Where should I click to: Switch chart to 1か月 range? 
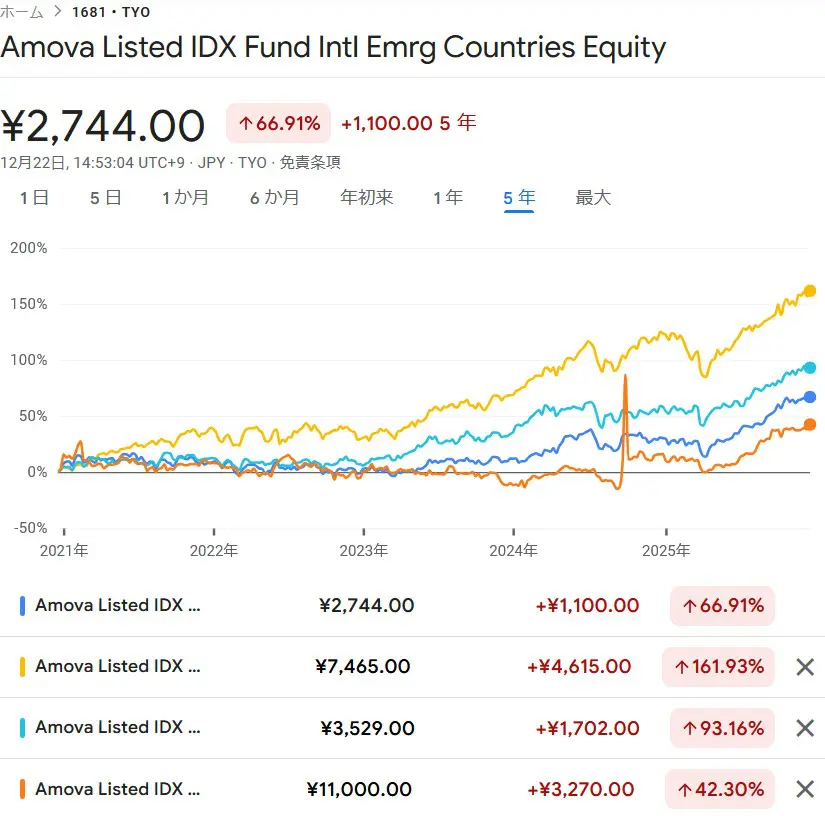[x=185, y=198]
